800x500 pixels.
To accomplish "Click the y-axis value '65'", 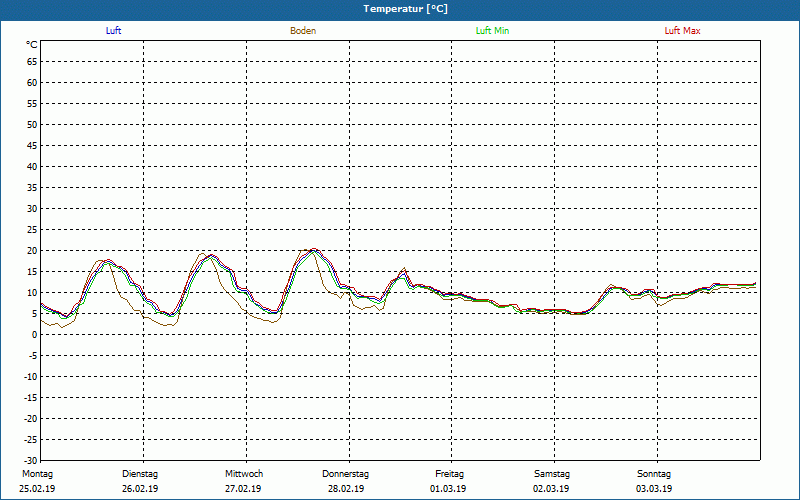I will point(32,62).
